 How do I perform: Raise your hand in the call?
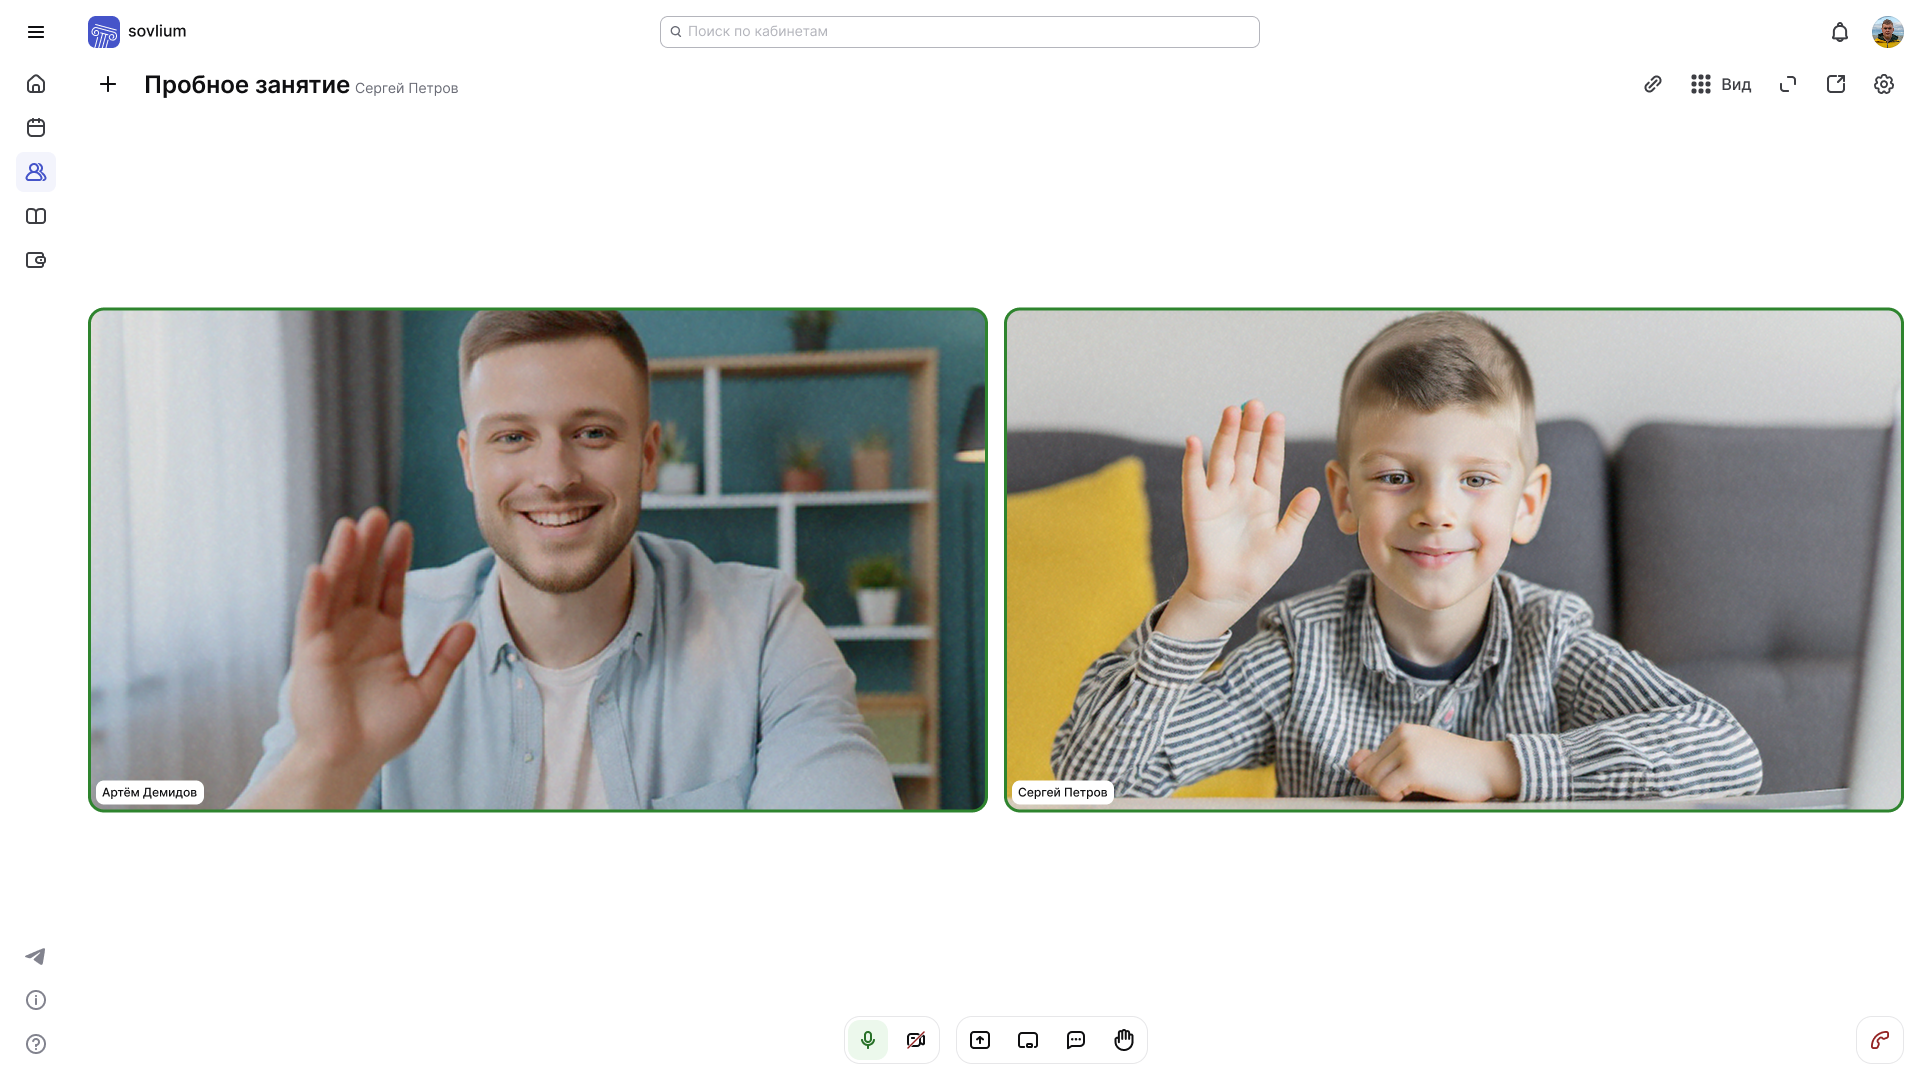[x=1123, y=1040]
